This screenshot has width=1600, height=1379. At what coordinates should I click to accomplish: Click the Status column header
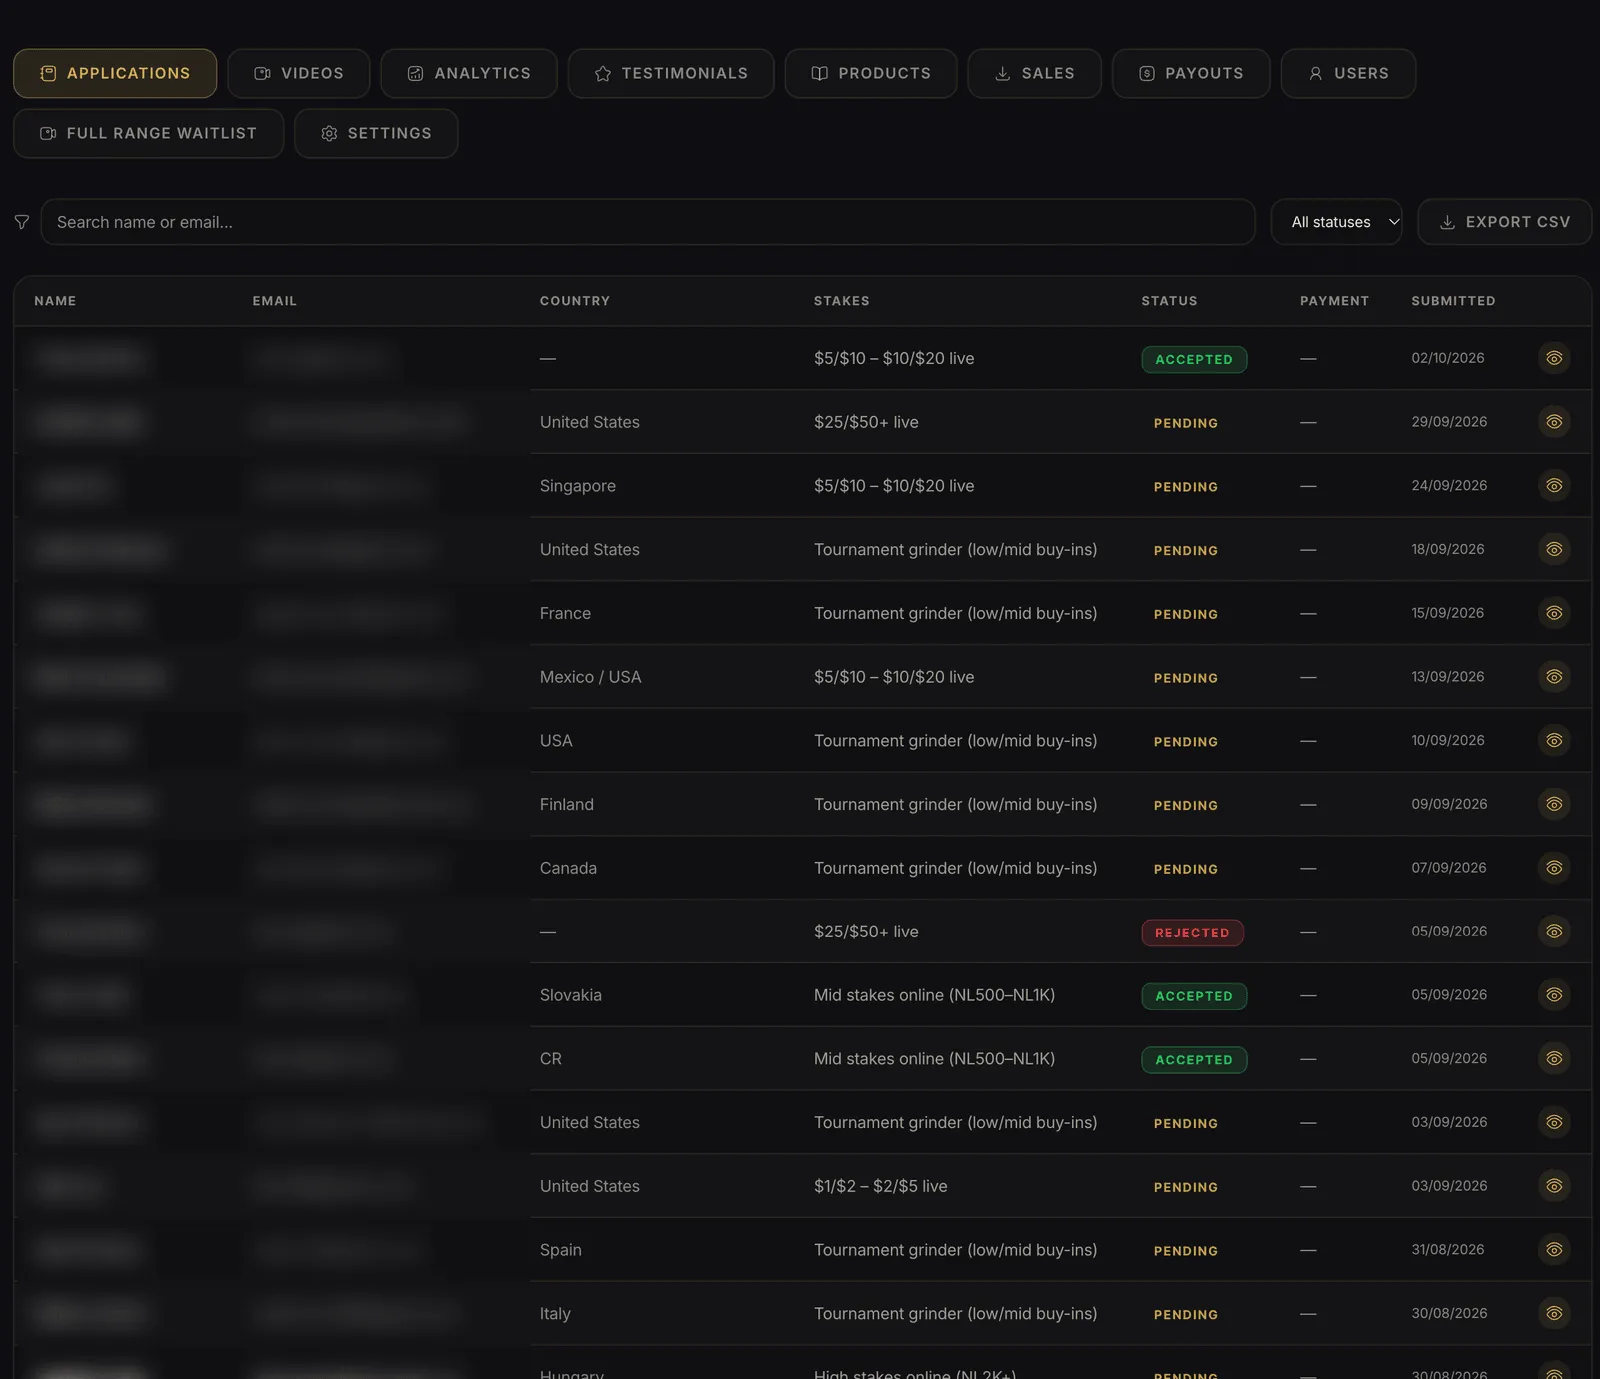pyautogui.click(x=1170, y=301)
